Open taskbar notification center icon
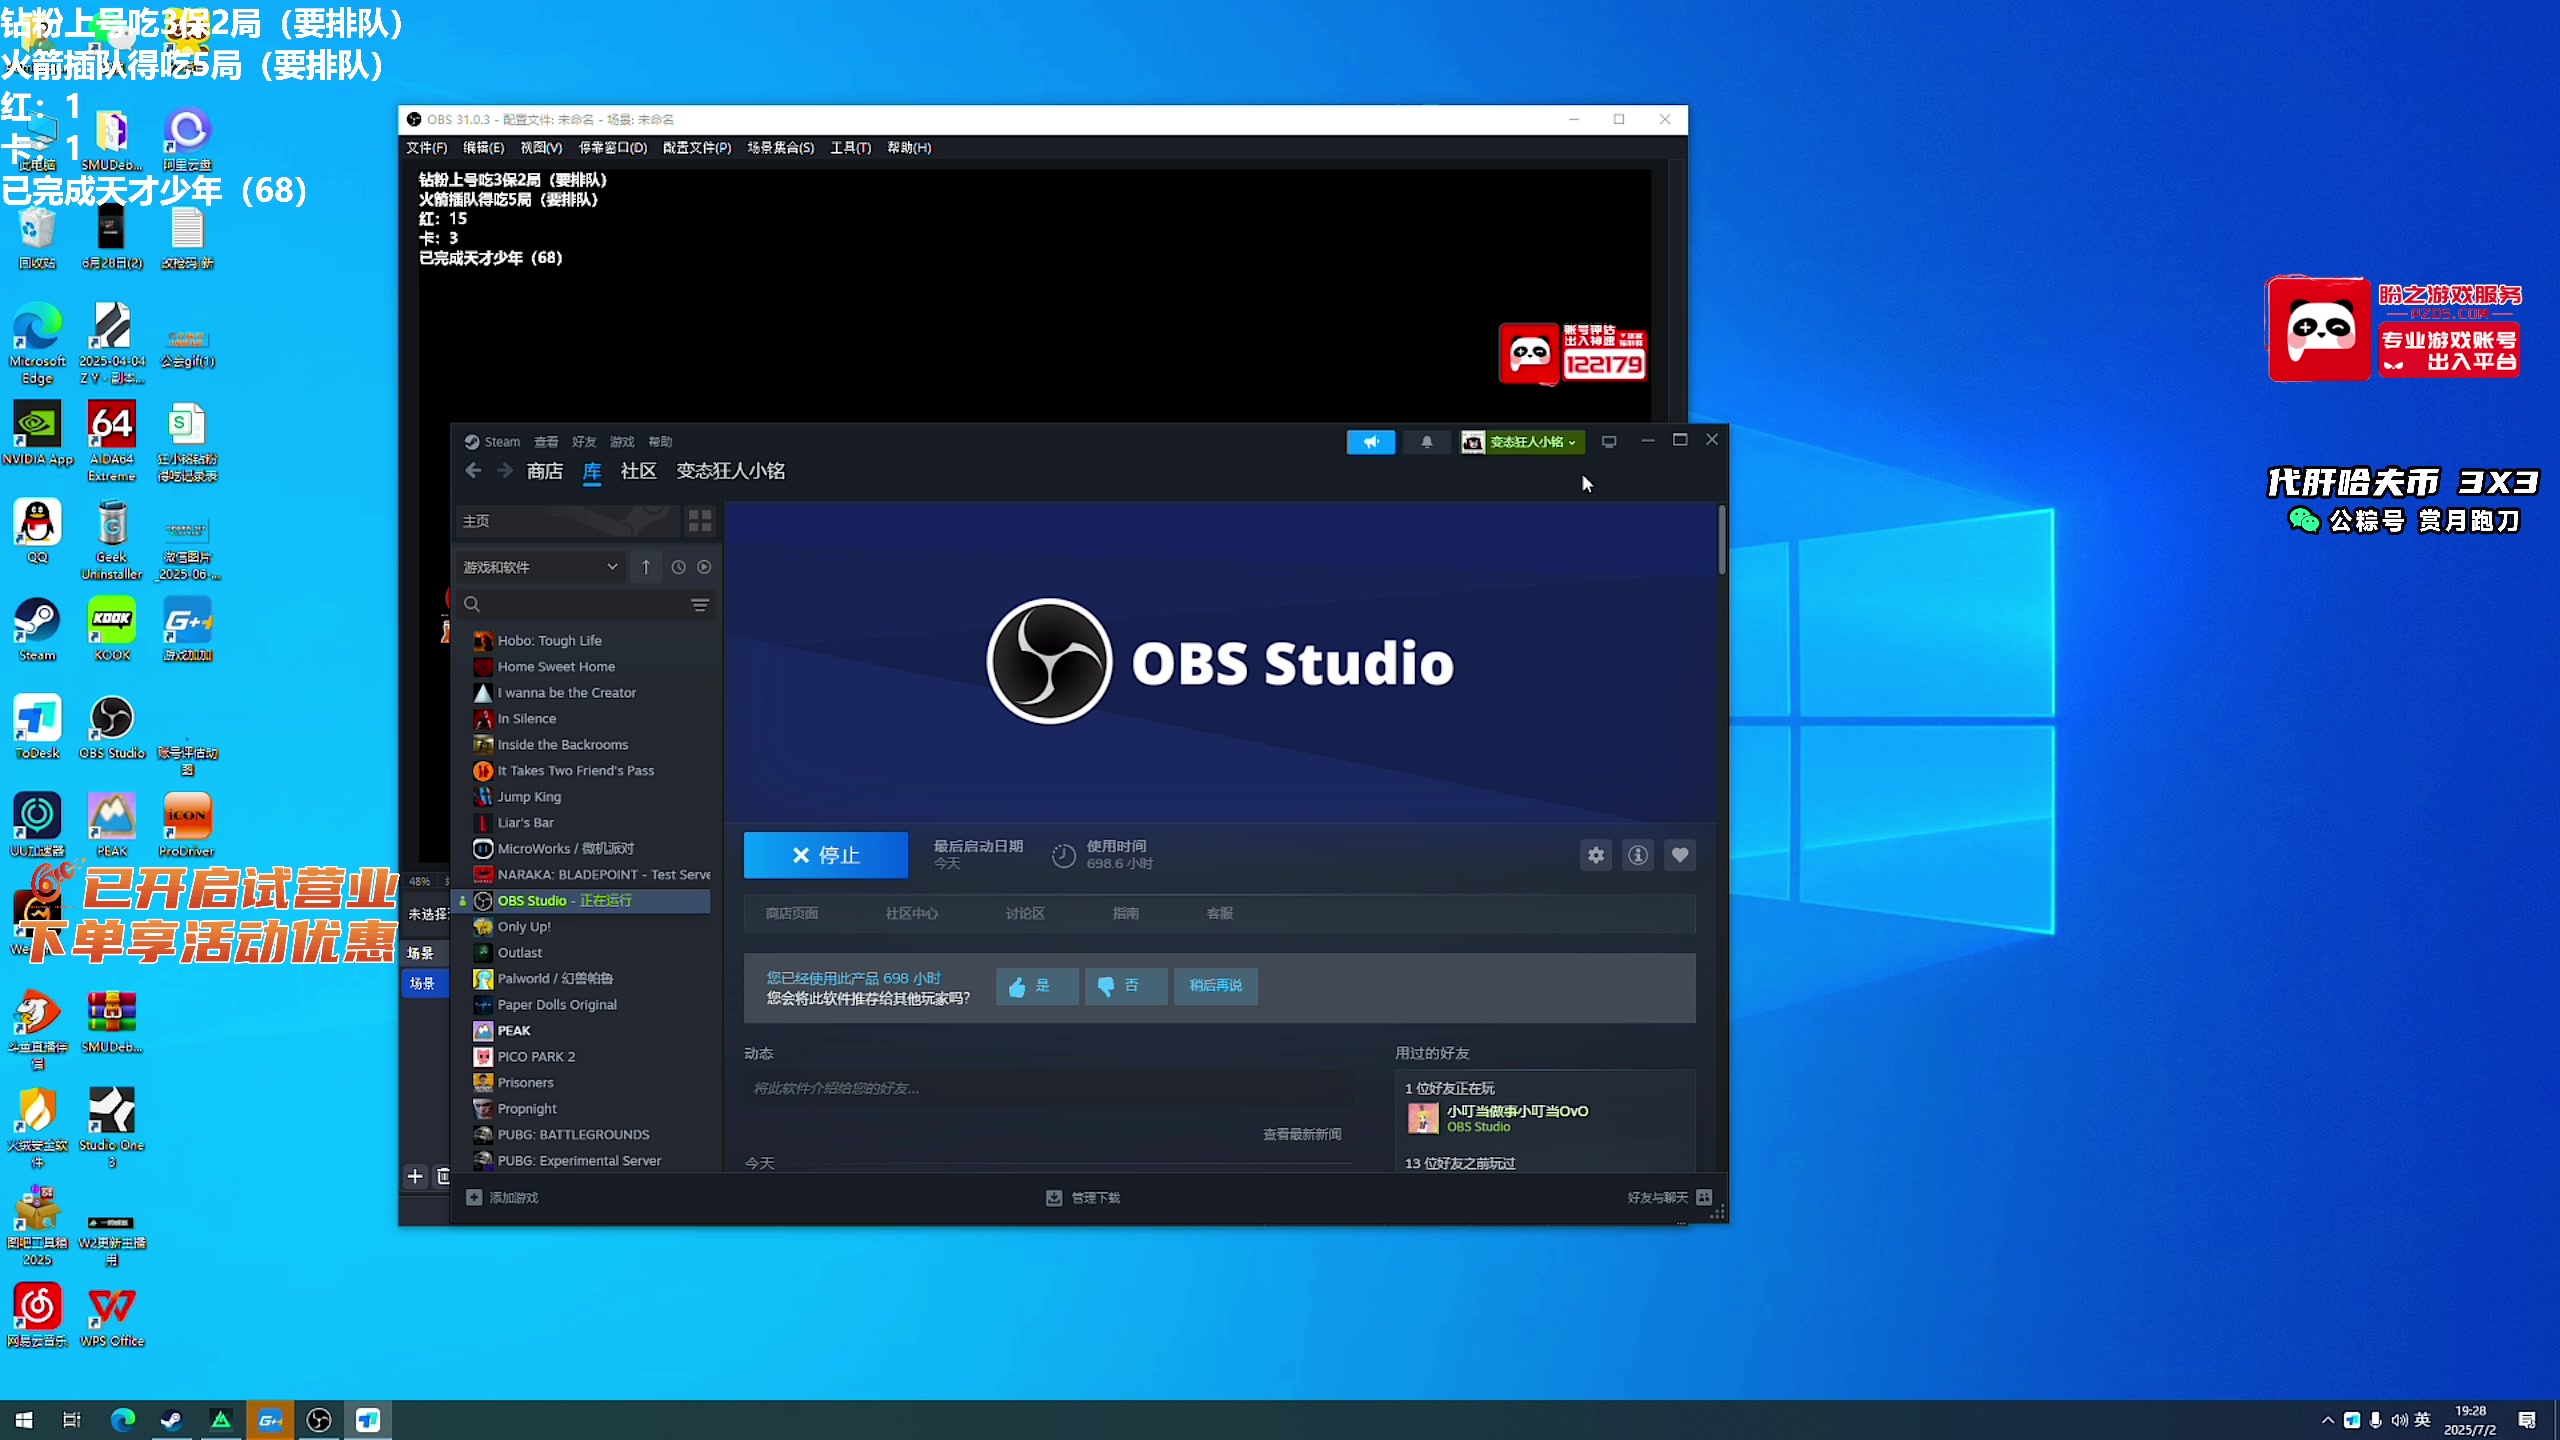Viewport: 2560px width, 1440px height. point(2527,1420)
